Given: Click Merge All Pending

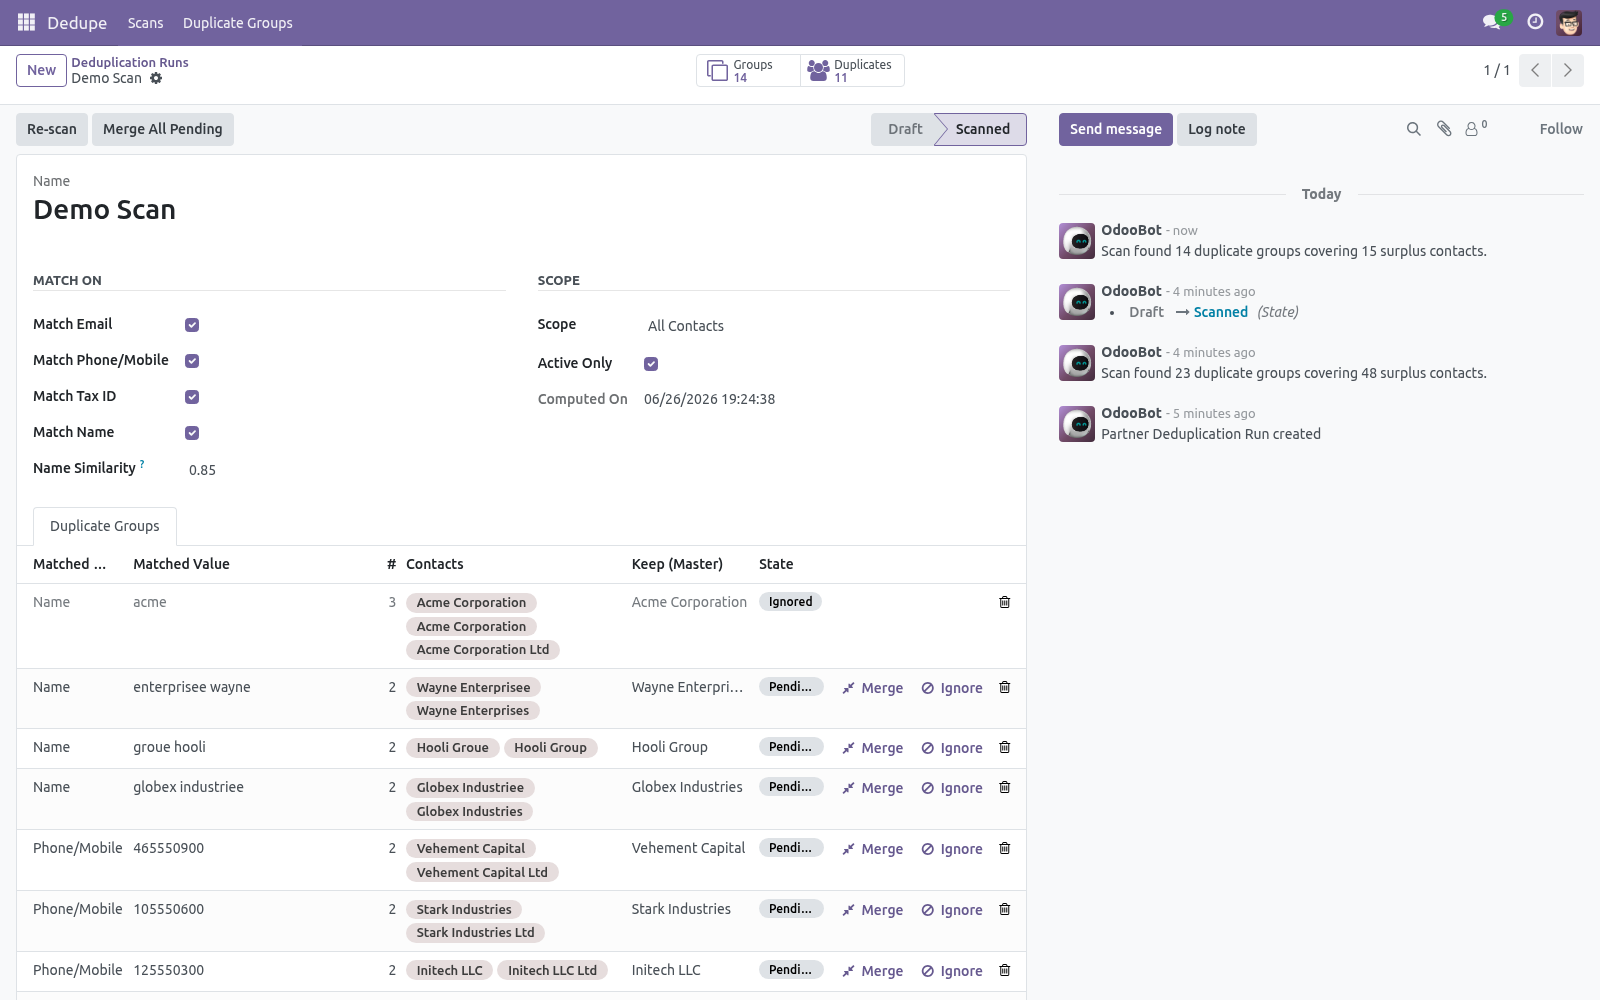Looking at the screenshot, I should [163, 129].
